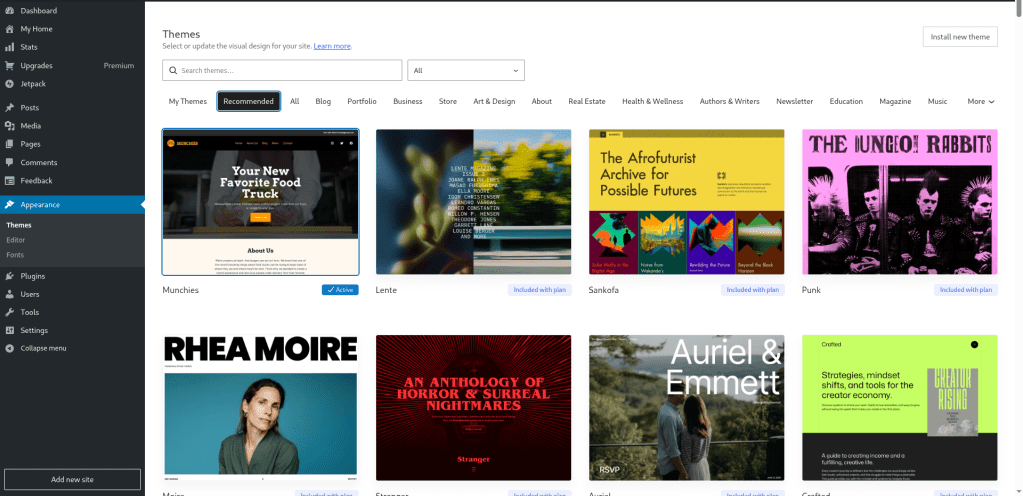The height and width of the screenshot is (496, 1023).
Task: Click the Users icon in sidebar
Action: [9, 294]
